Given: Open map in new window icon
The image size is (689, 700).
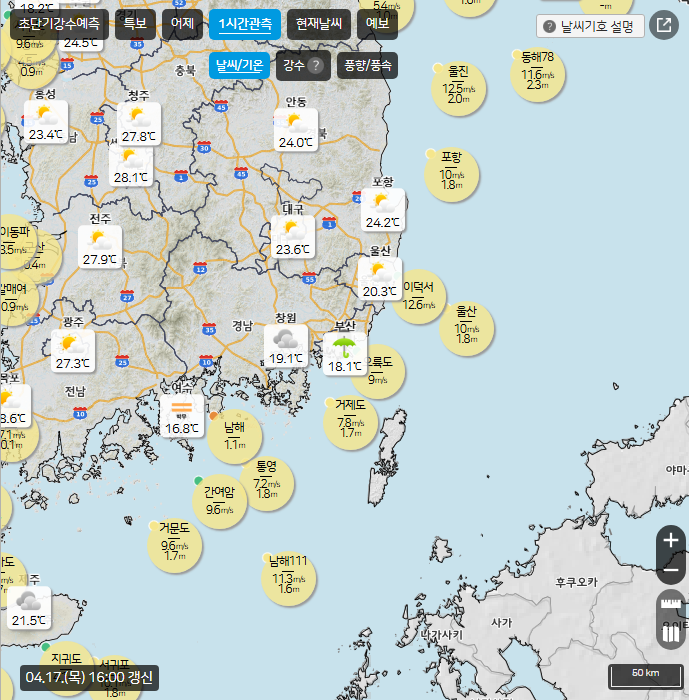Looking at the screenshot, I should tap(664, 25).
